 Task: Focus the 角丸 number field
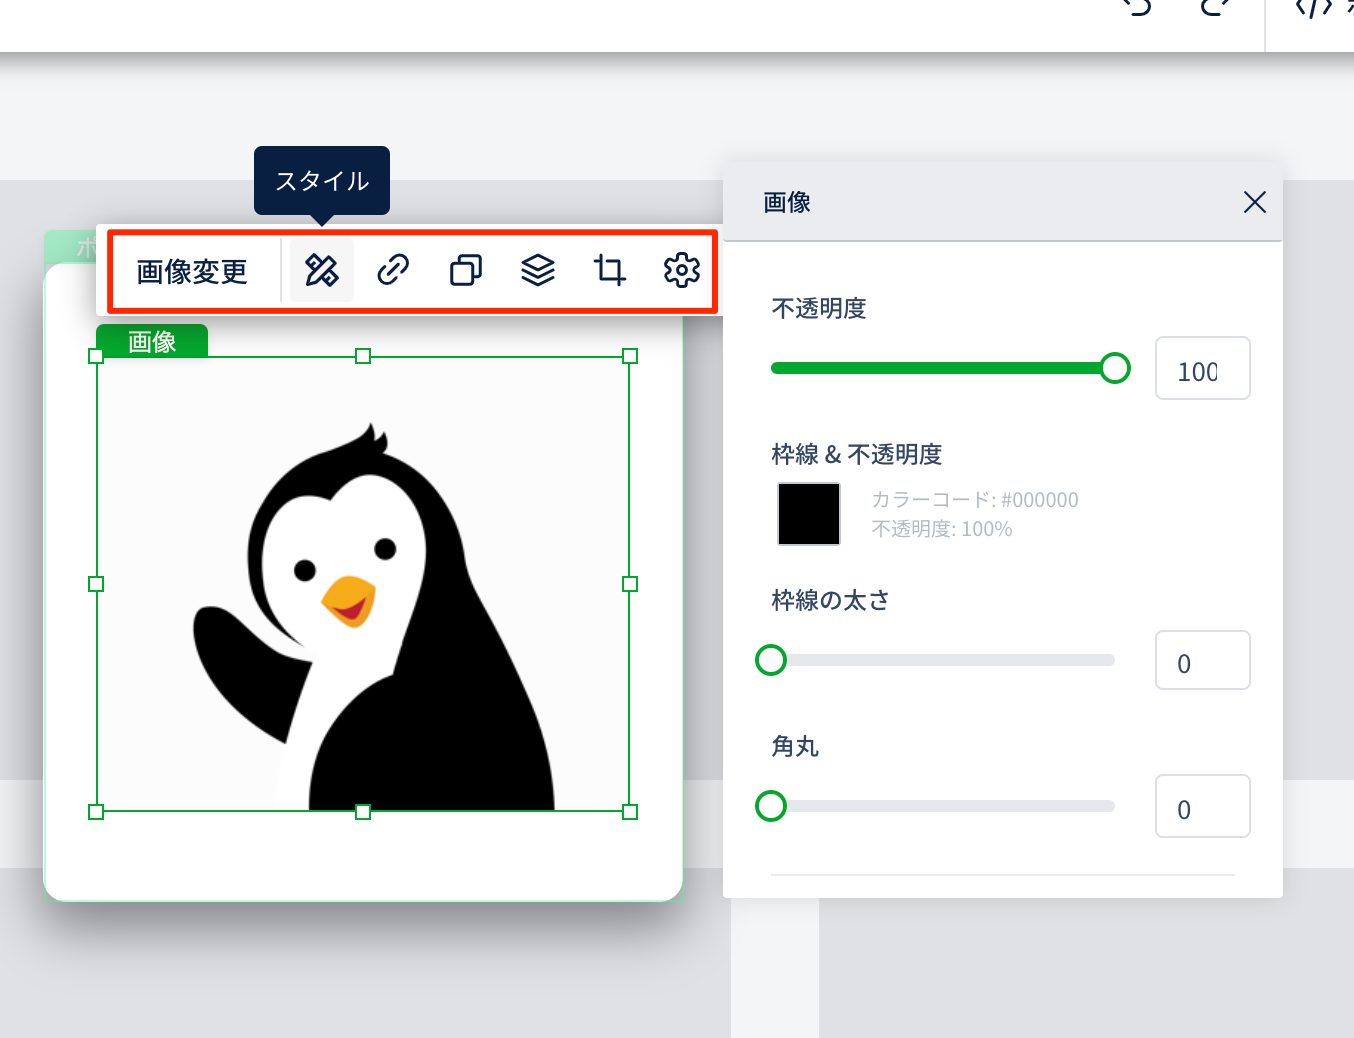[1202, 806]
